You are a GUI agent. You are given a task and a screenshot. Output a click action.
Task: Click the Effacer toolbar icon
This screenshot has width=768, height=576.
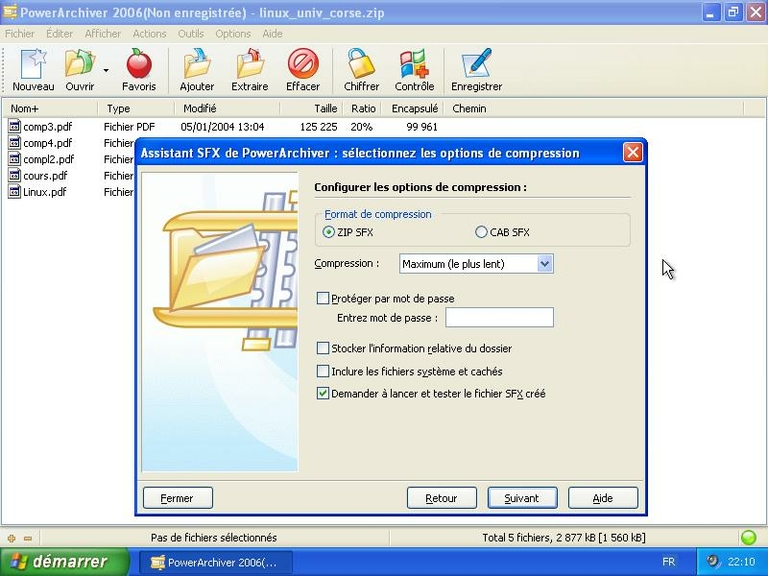pos(303,64)
